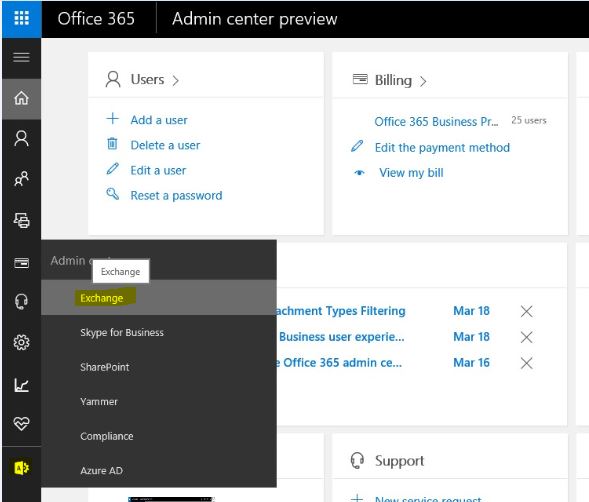The width and height of the screenshot is (589, 502).
Task: Open Support section from sidebar headset icon
Action: (x=21, y=301)
